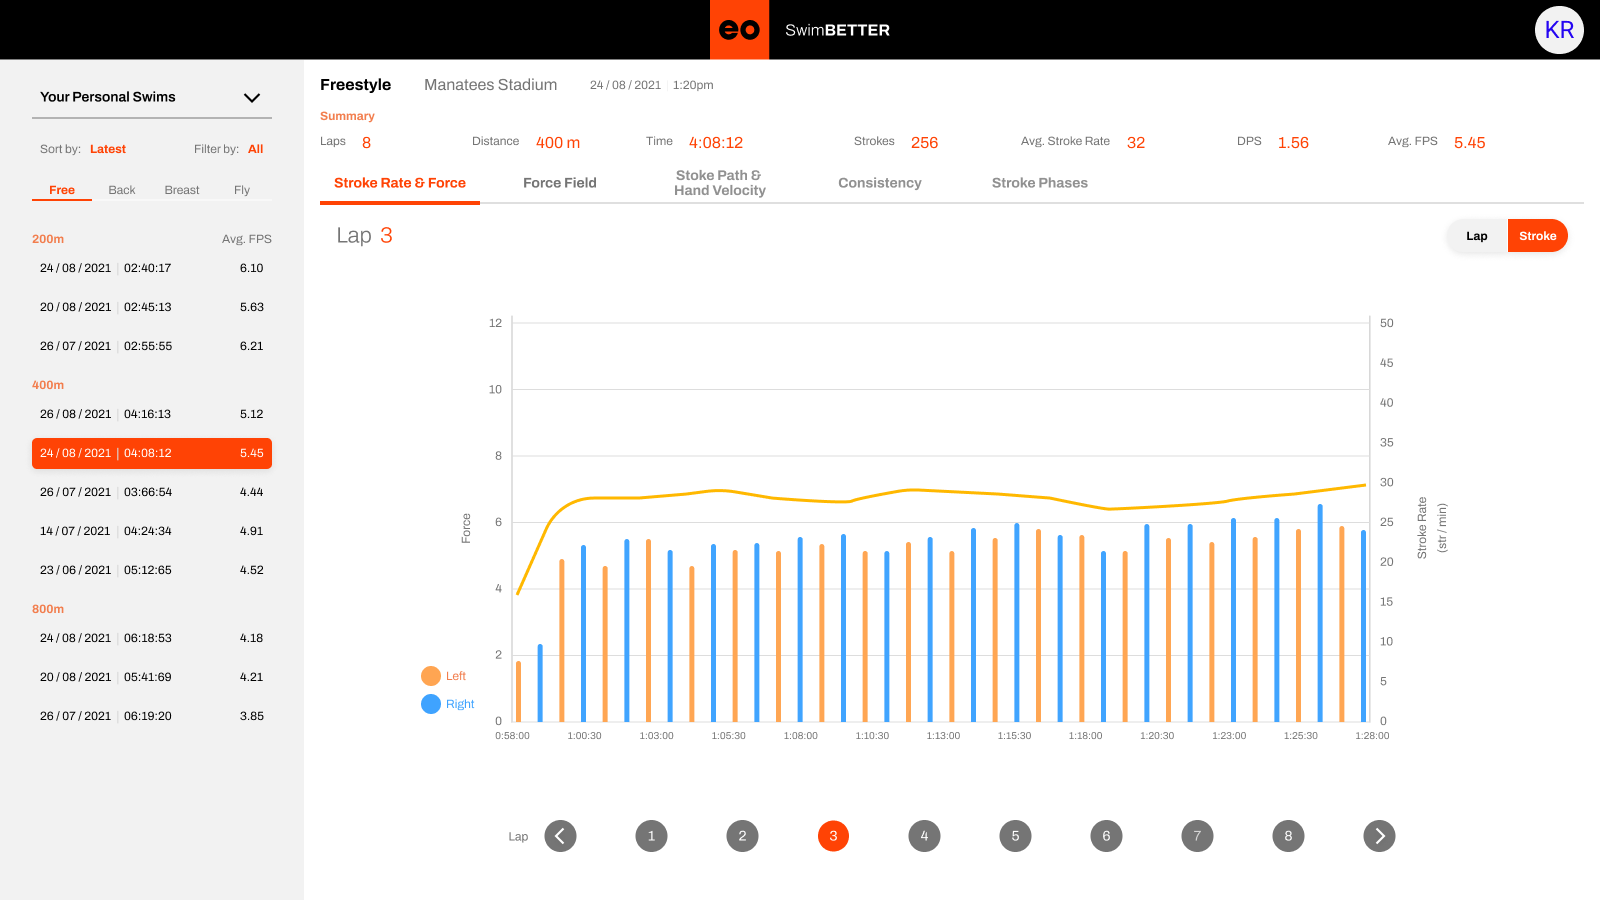
Task: Switch chart view to Stroke mode
Action: pyautogui.click(x=1537, y=236)
